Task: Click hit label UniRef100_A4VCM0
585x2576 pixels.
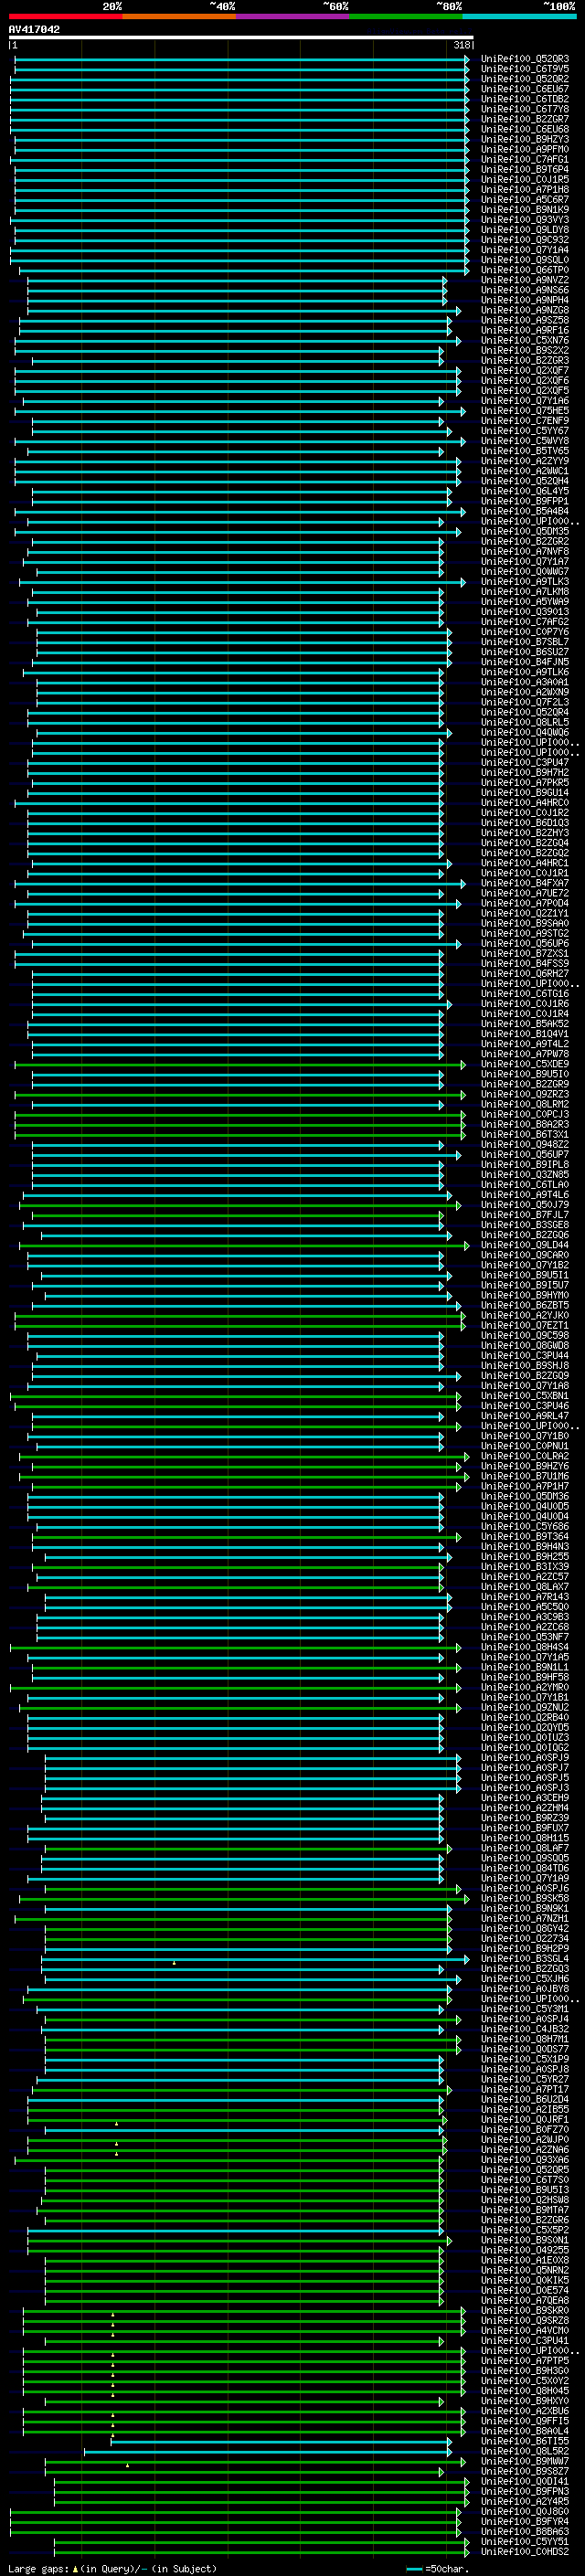Action: pyautogui.click(x=525, y=2330)
